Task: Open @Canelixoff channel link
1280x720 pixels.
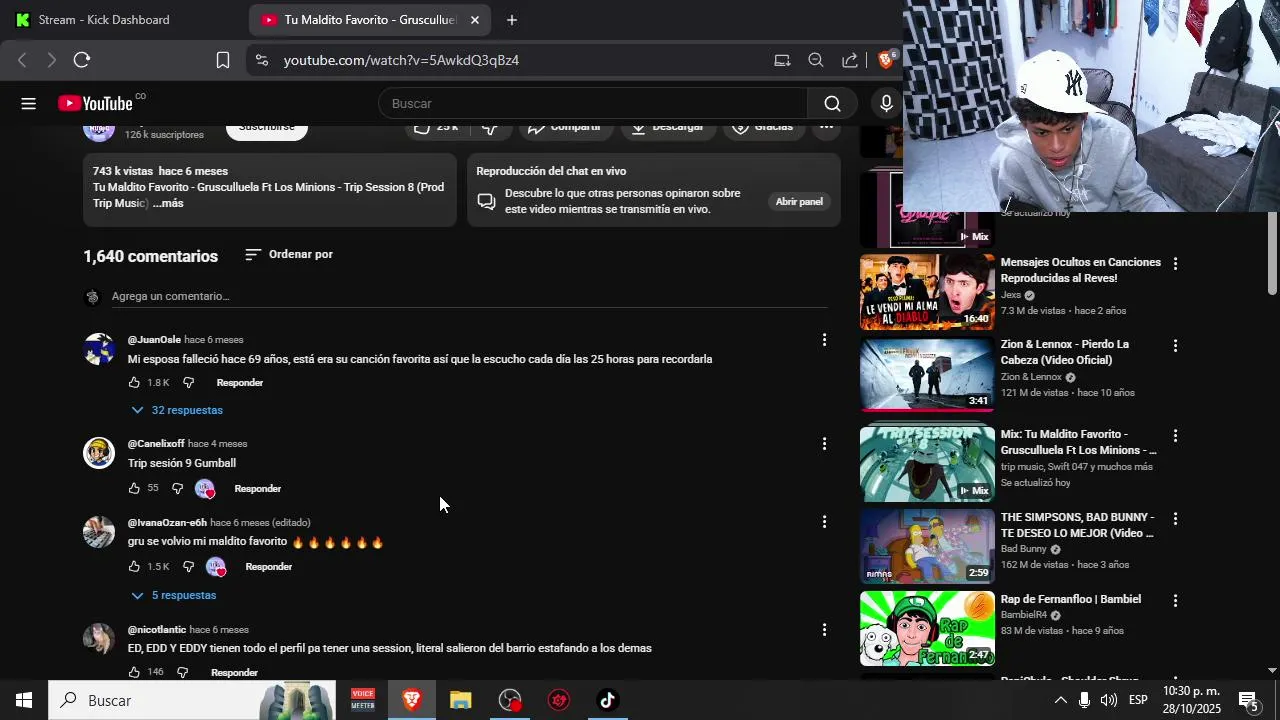Action: pyautogui.click(x=156, y=444)
